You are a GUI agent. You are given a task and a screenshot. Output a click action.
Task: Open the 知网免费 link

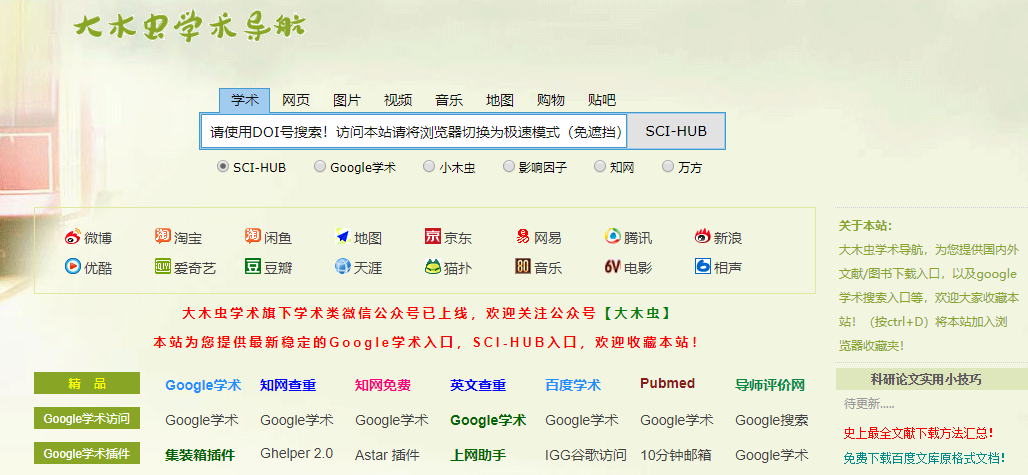[x=383, y=385]
